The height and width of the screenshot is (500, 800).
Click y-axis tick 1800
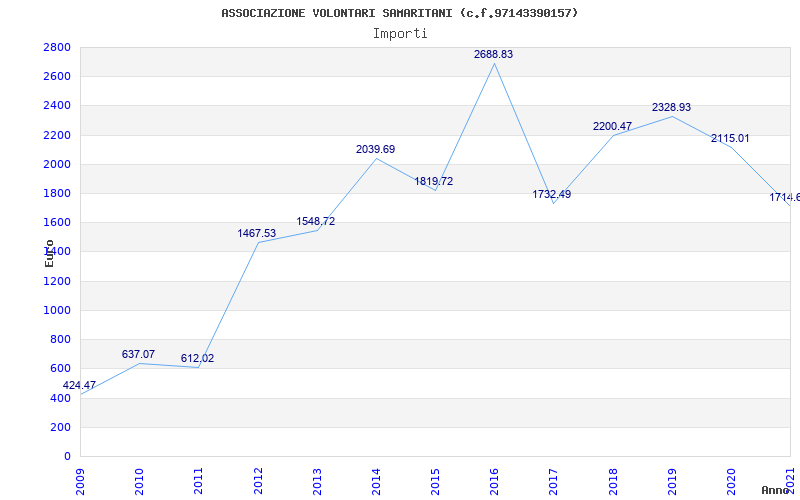57,193
